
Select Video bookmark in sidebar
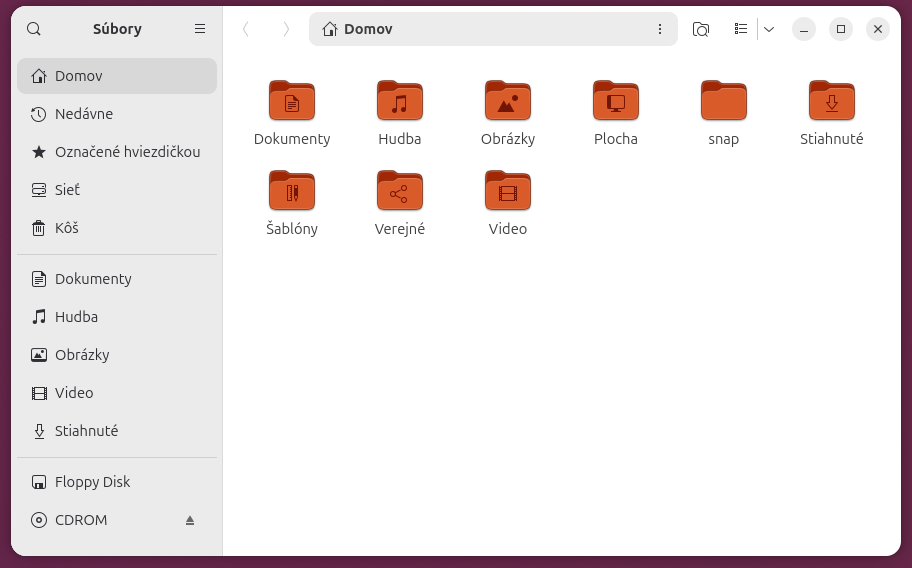coord(117,393)
